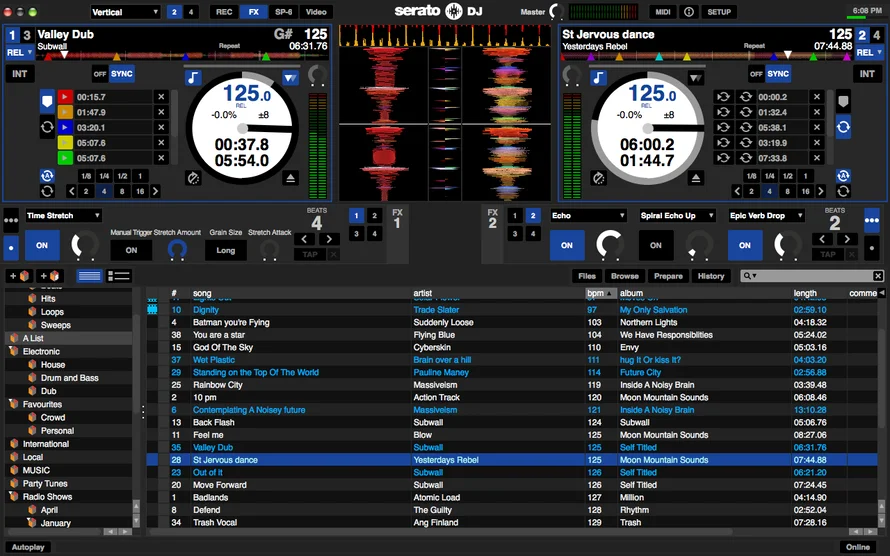890x556 pixels.
Task: Show cue points tab on left deck
Action: 47,102
